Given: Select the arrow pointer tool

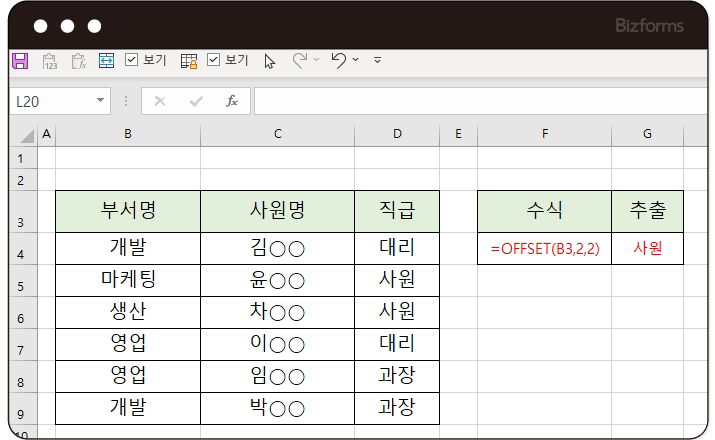Looking at the screenshot, I should 269,61.
